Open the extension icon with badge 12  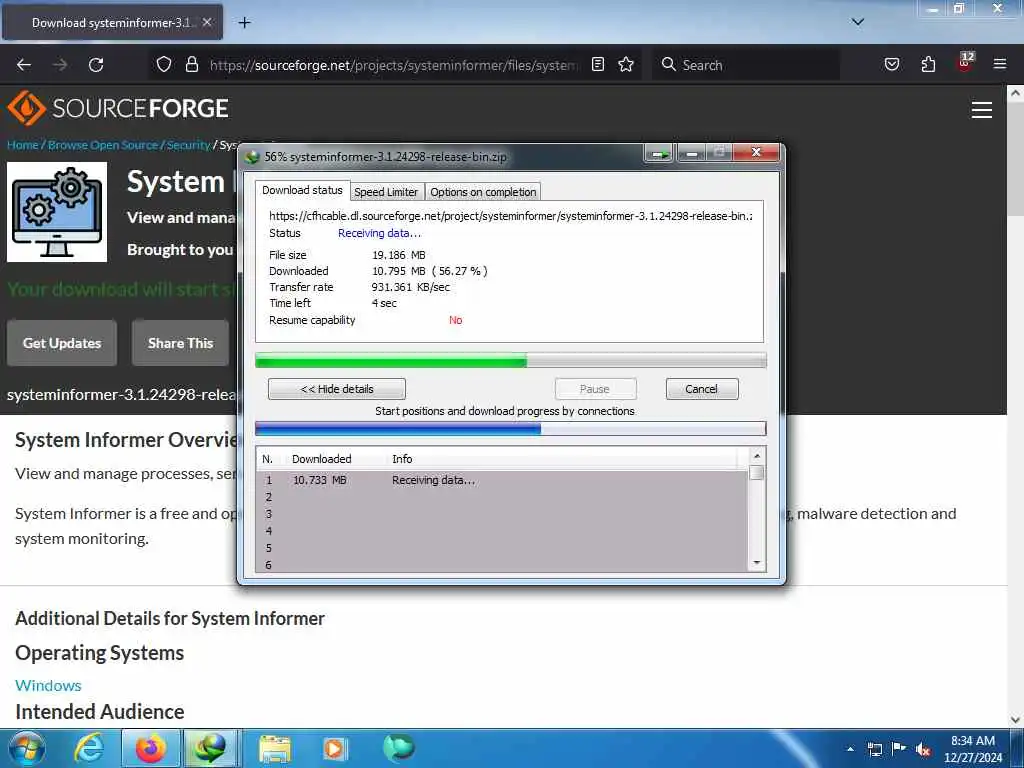click(x=965, y=62)
